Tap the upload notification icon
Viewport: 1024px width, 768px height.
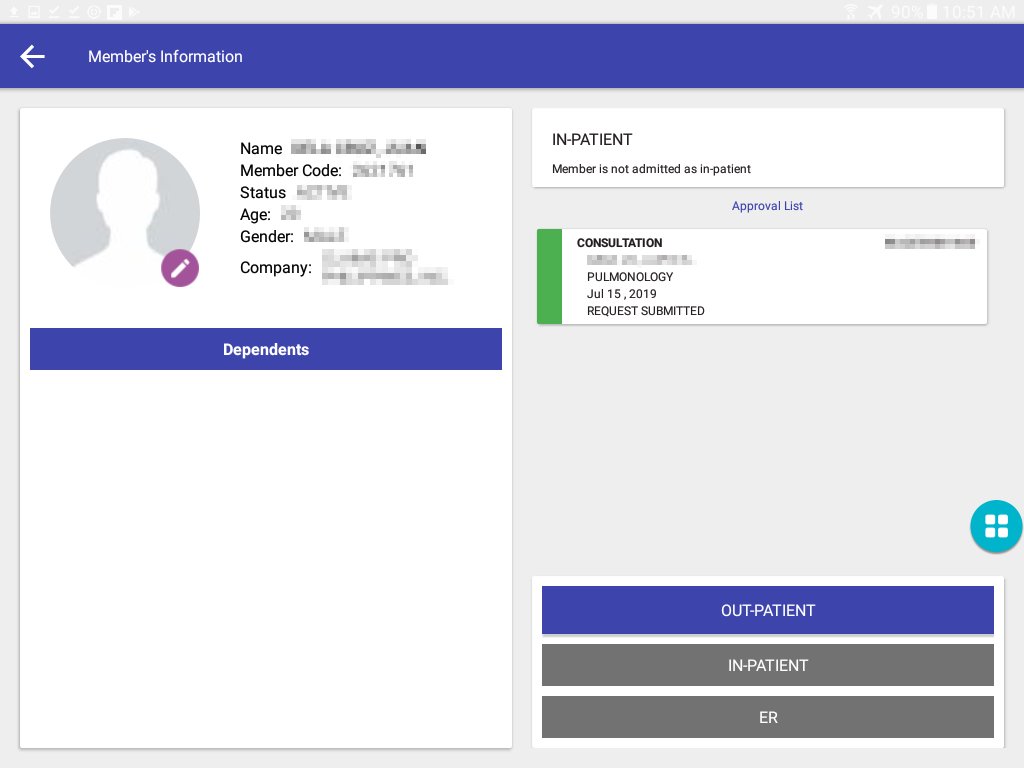click(x=15, y=12)
